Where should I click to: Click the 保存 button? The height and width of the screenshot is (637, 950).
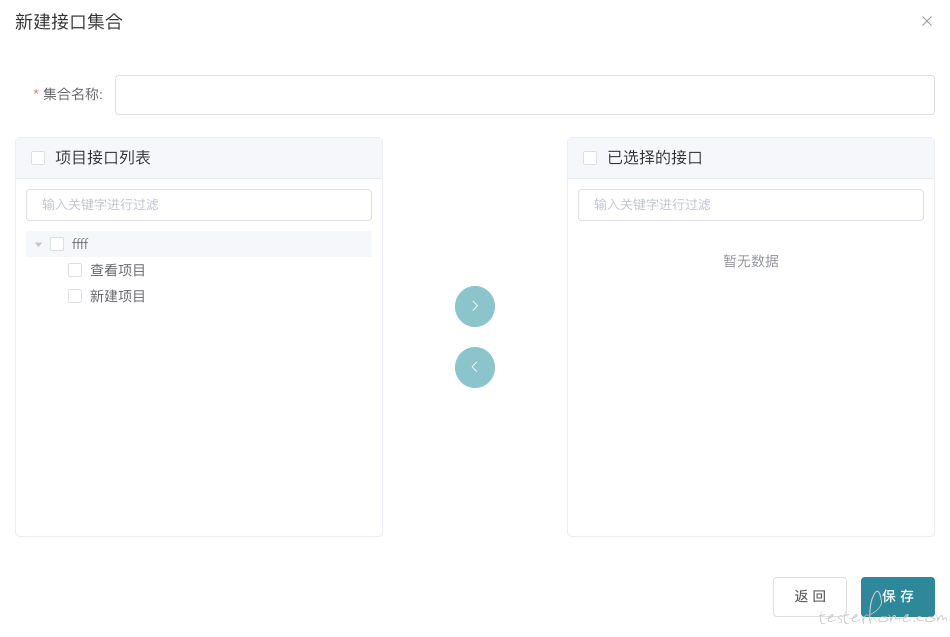(x=897, y=596)
